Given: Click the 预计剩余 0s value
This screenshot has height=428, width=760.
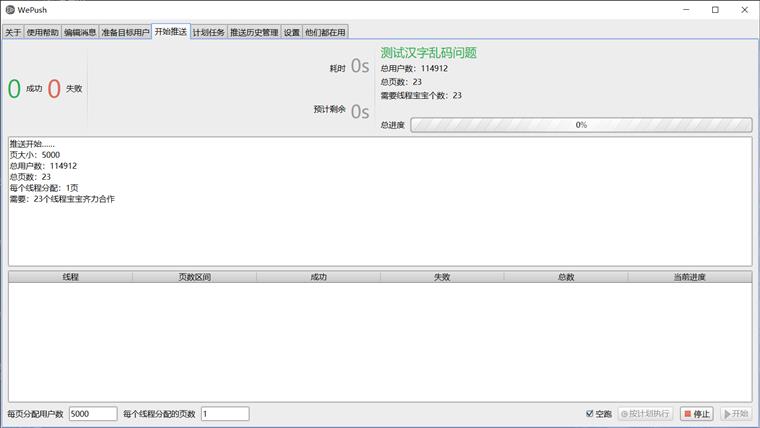Looking at the screenshot, I should (360, 112).
